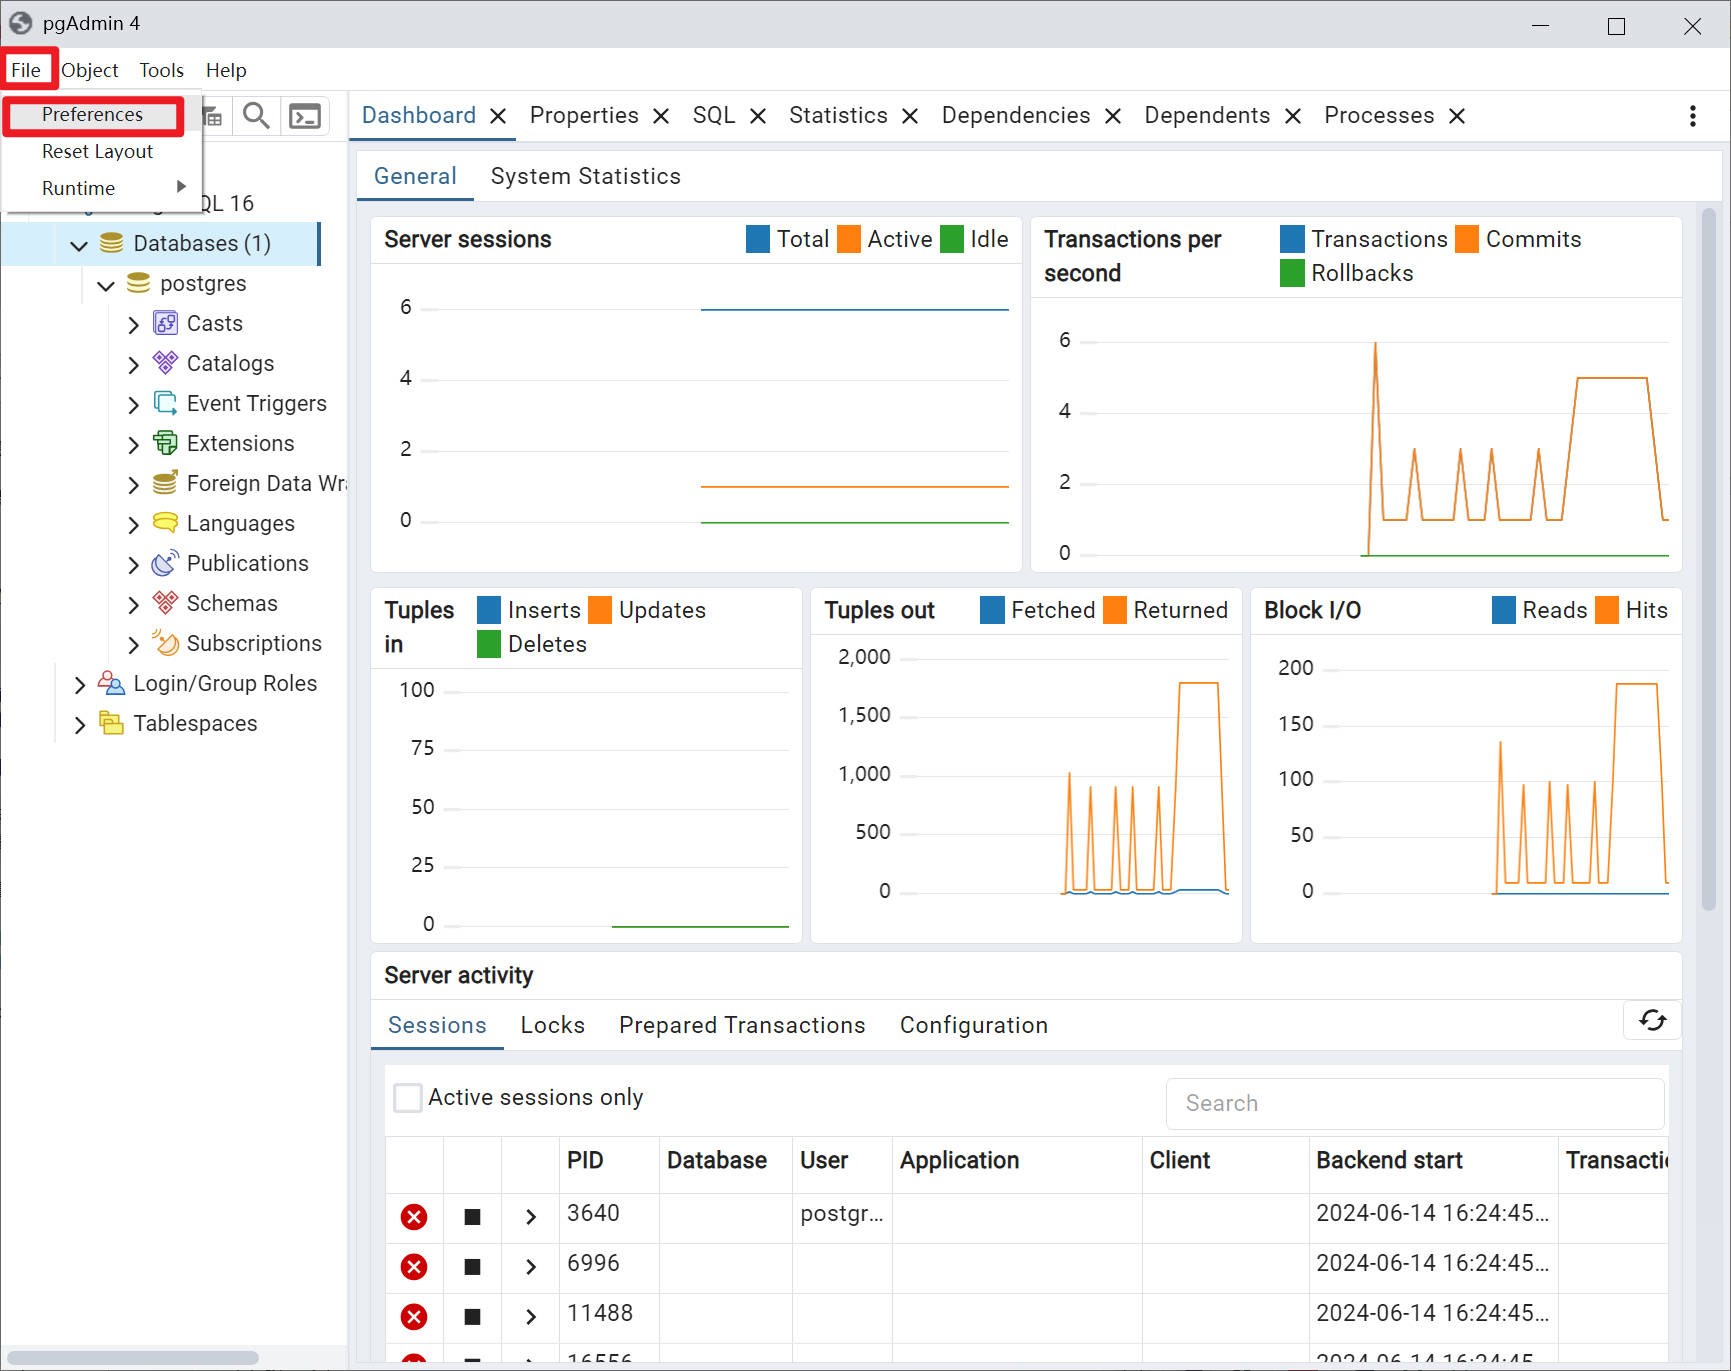Screen dimensions: 1731x1371
Task: Switch to the Dependencies tab
Action: tap(1016, 115)
